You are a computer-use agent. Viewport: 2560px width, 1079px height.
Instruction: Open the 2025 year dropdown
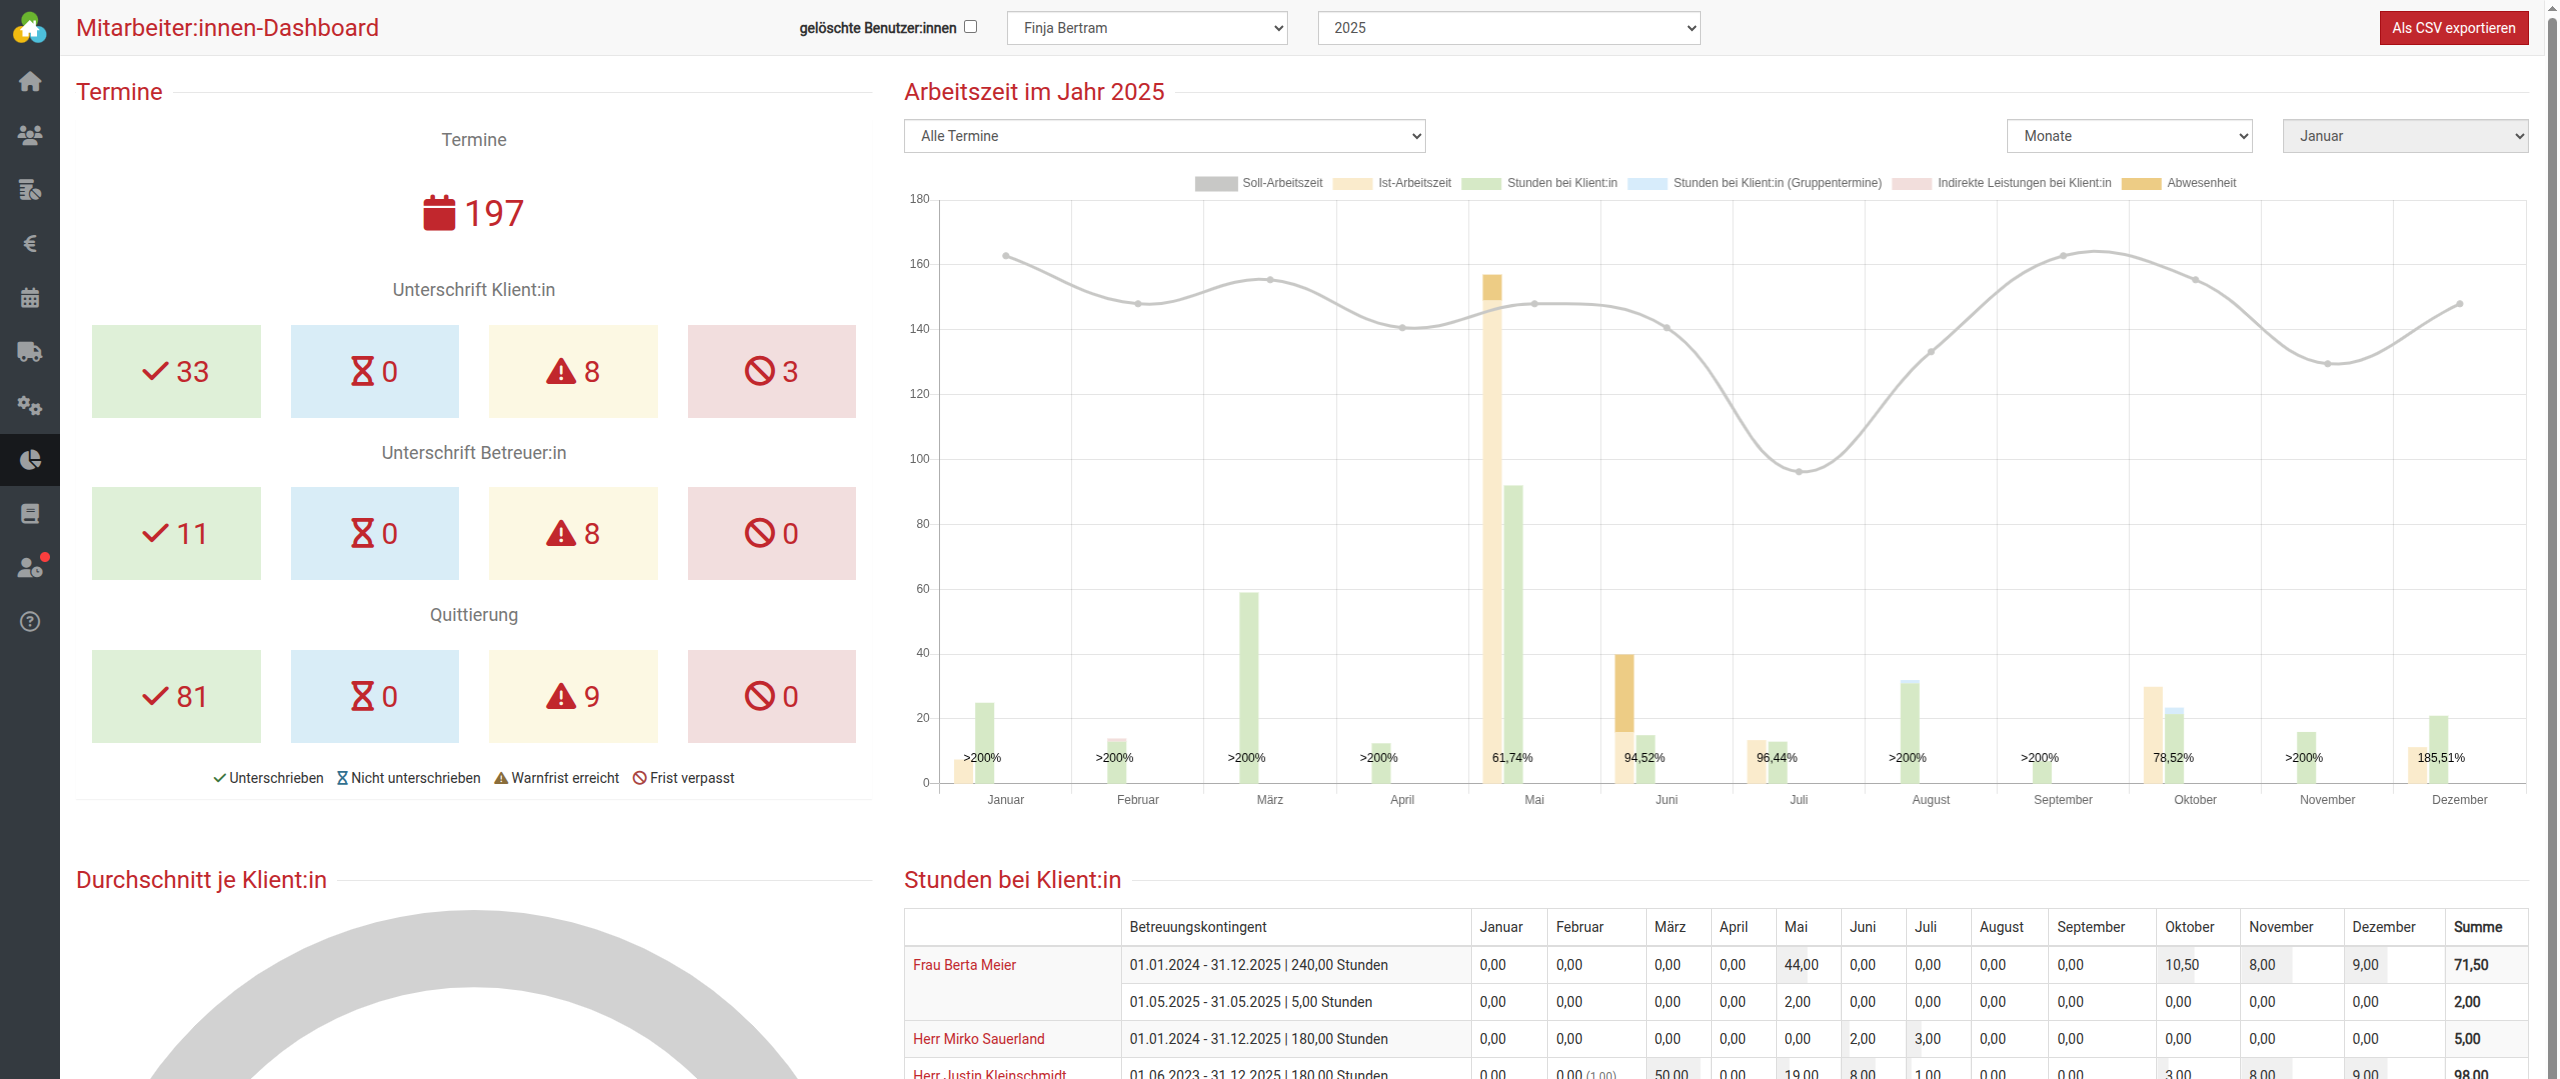click(1508, 28)
